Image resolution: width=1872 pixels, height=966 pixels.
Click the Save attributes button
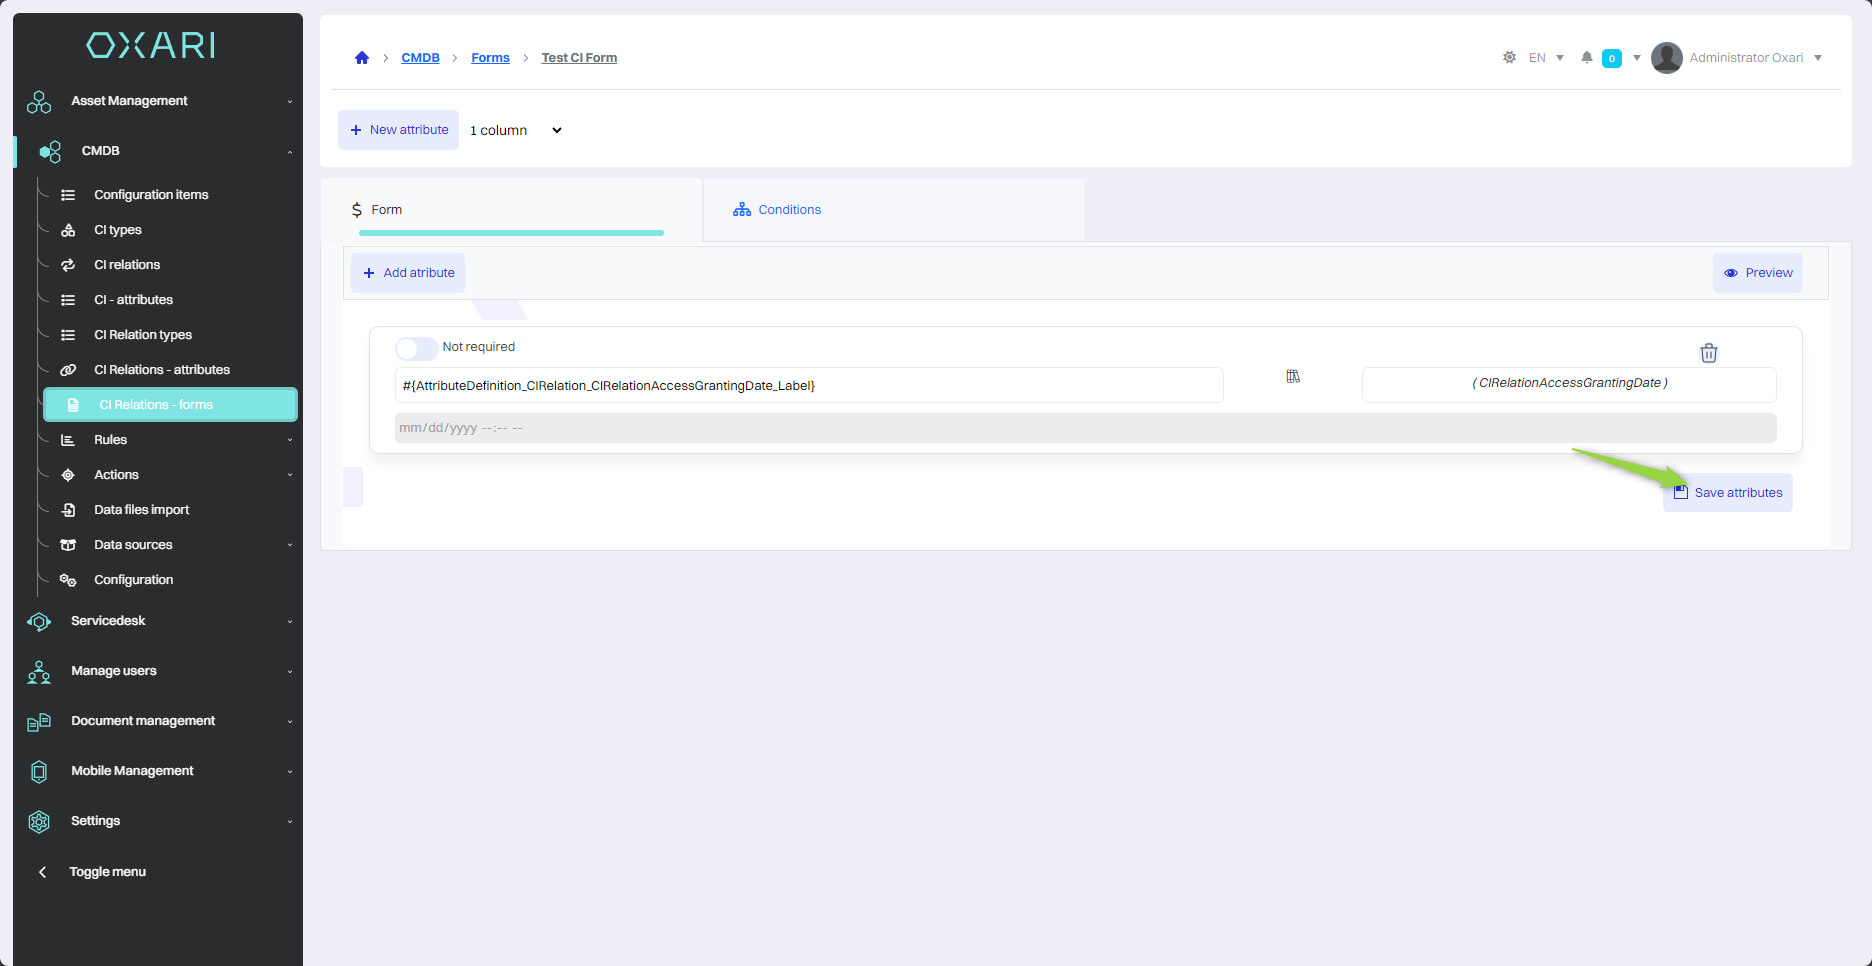1727,493
